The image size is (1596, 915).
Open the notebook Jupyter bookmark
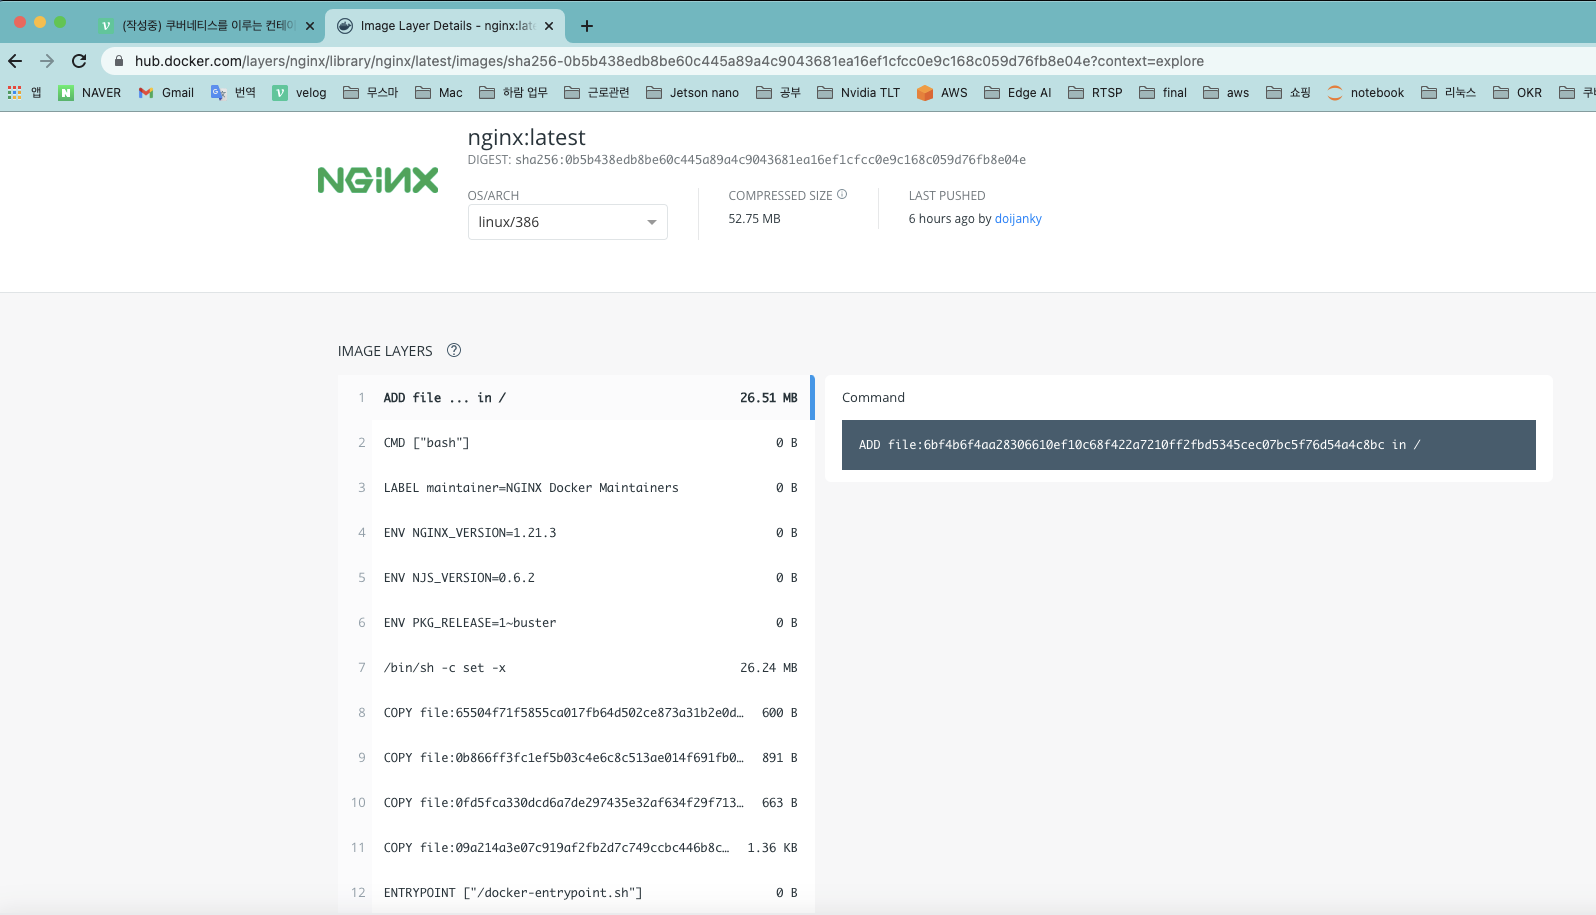tap(1365, 92)
